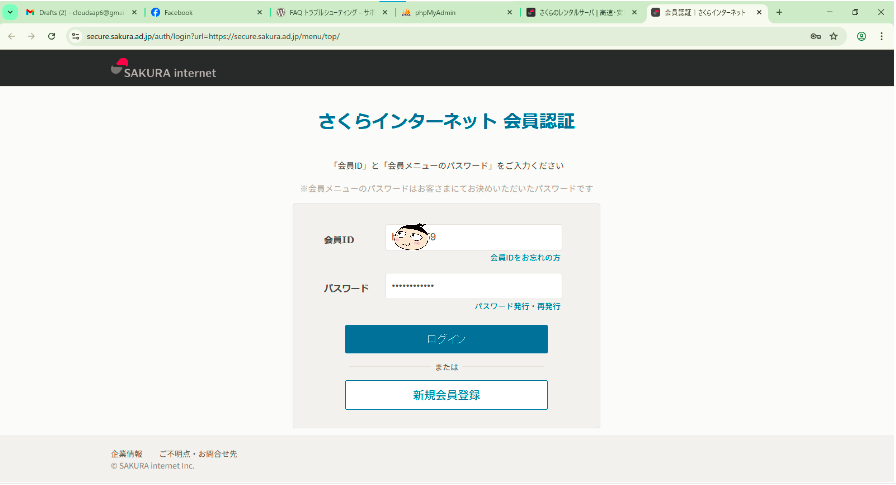Screen dimensions: 896x485
Task: Close the FAQ トラブルシューティング tab
Action: pyautogui.click(x=385, y=12)
